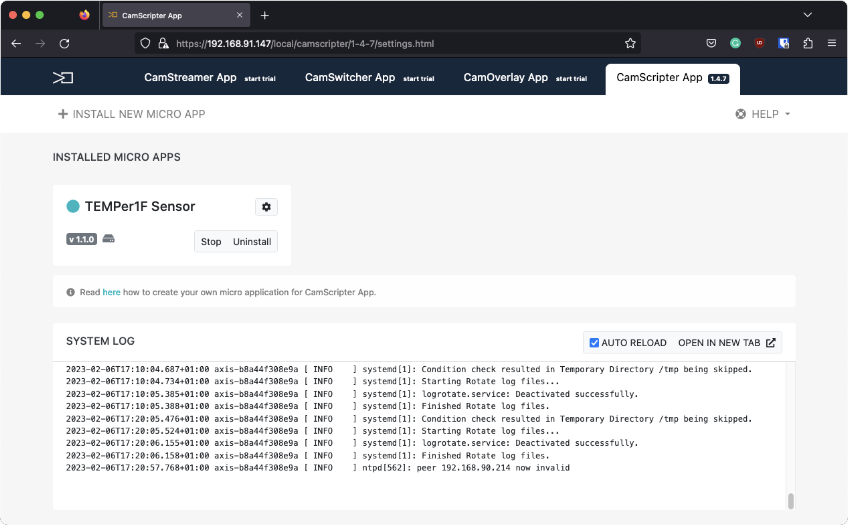The width and height of the screenshot is (848, 525).
Task: Open the Pocket save icon
Action: (711, 43)
